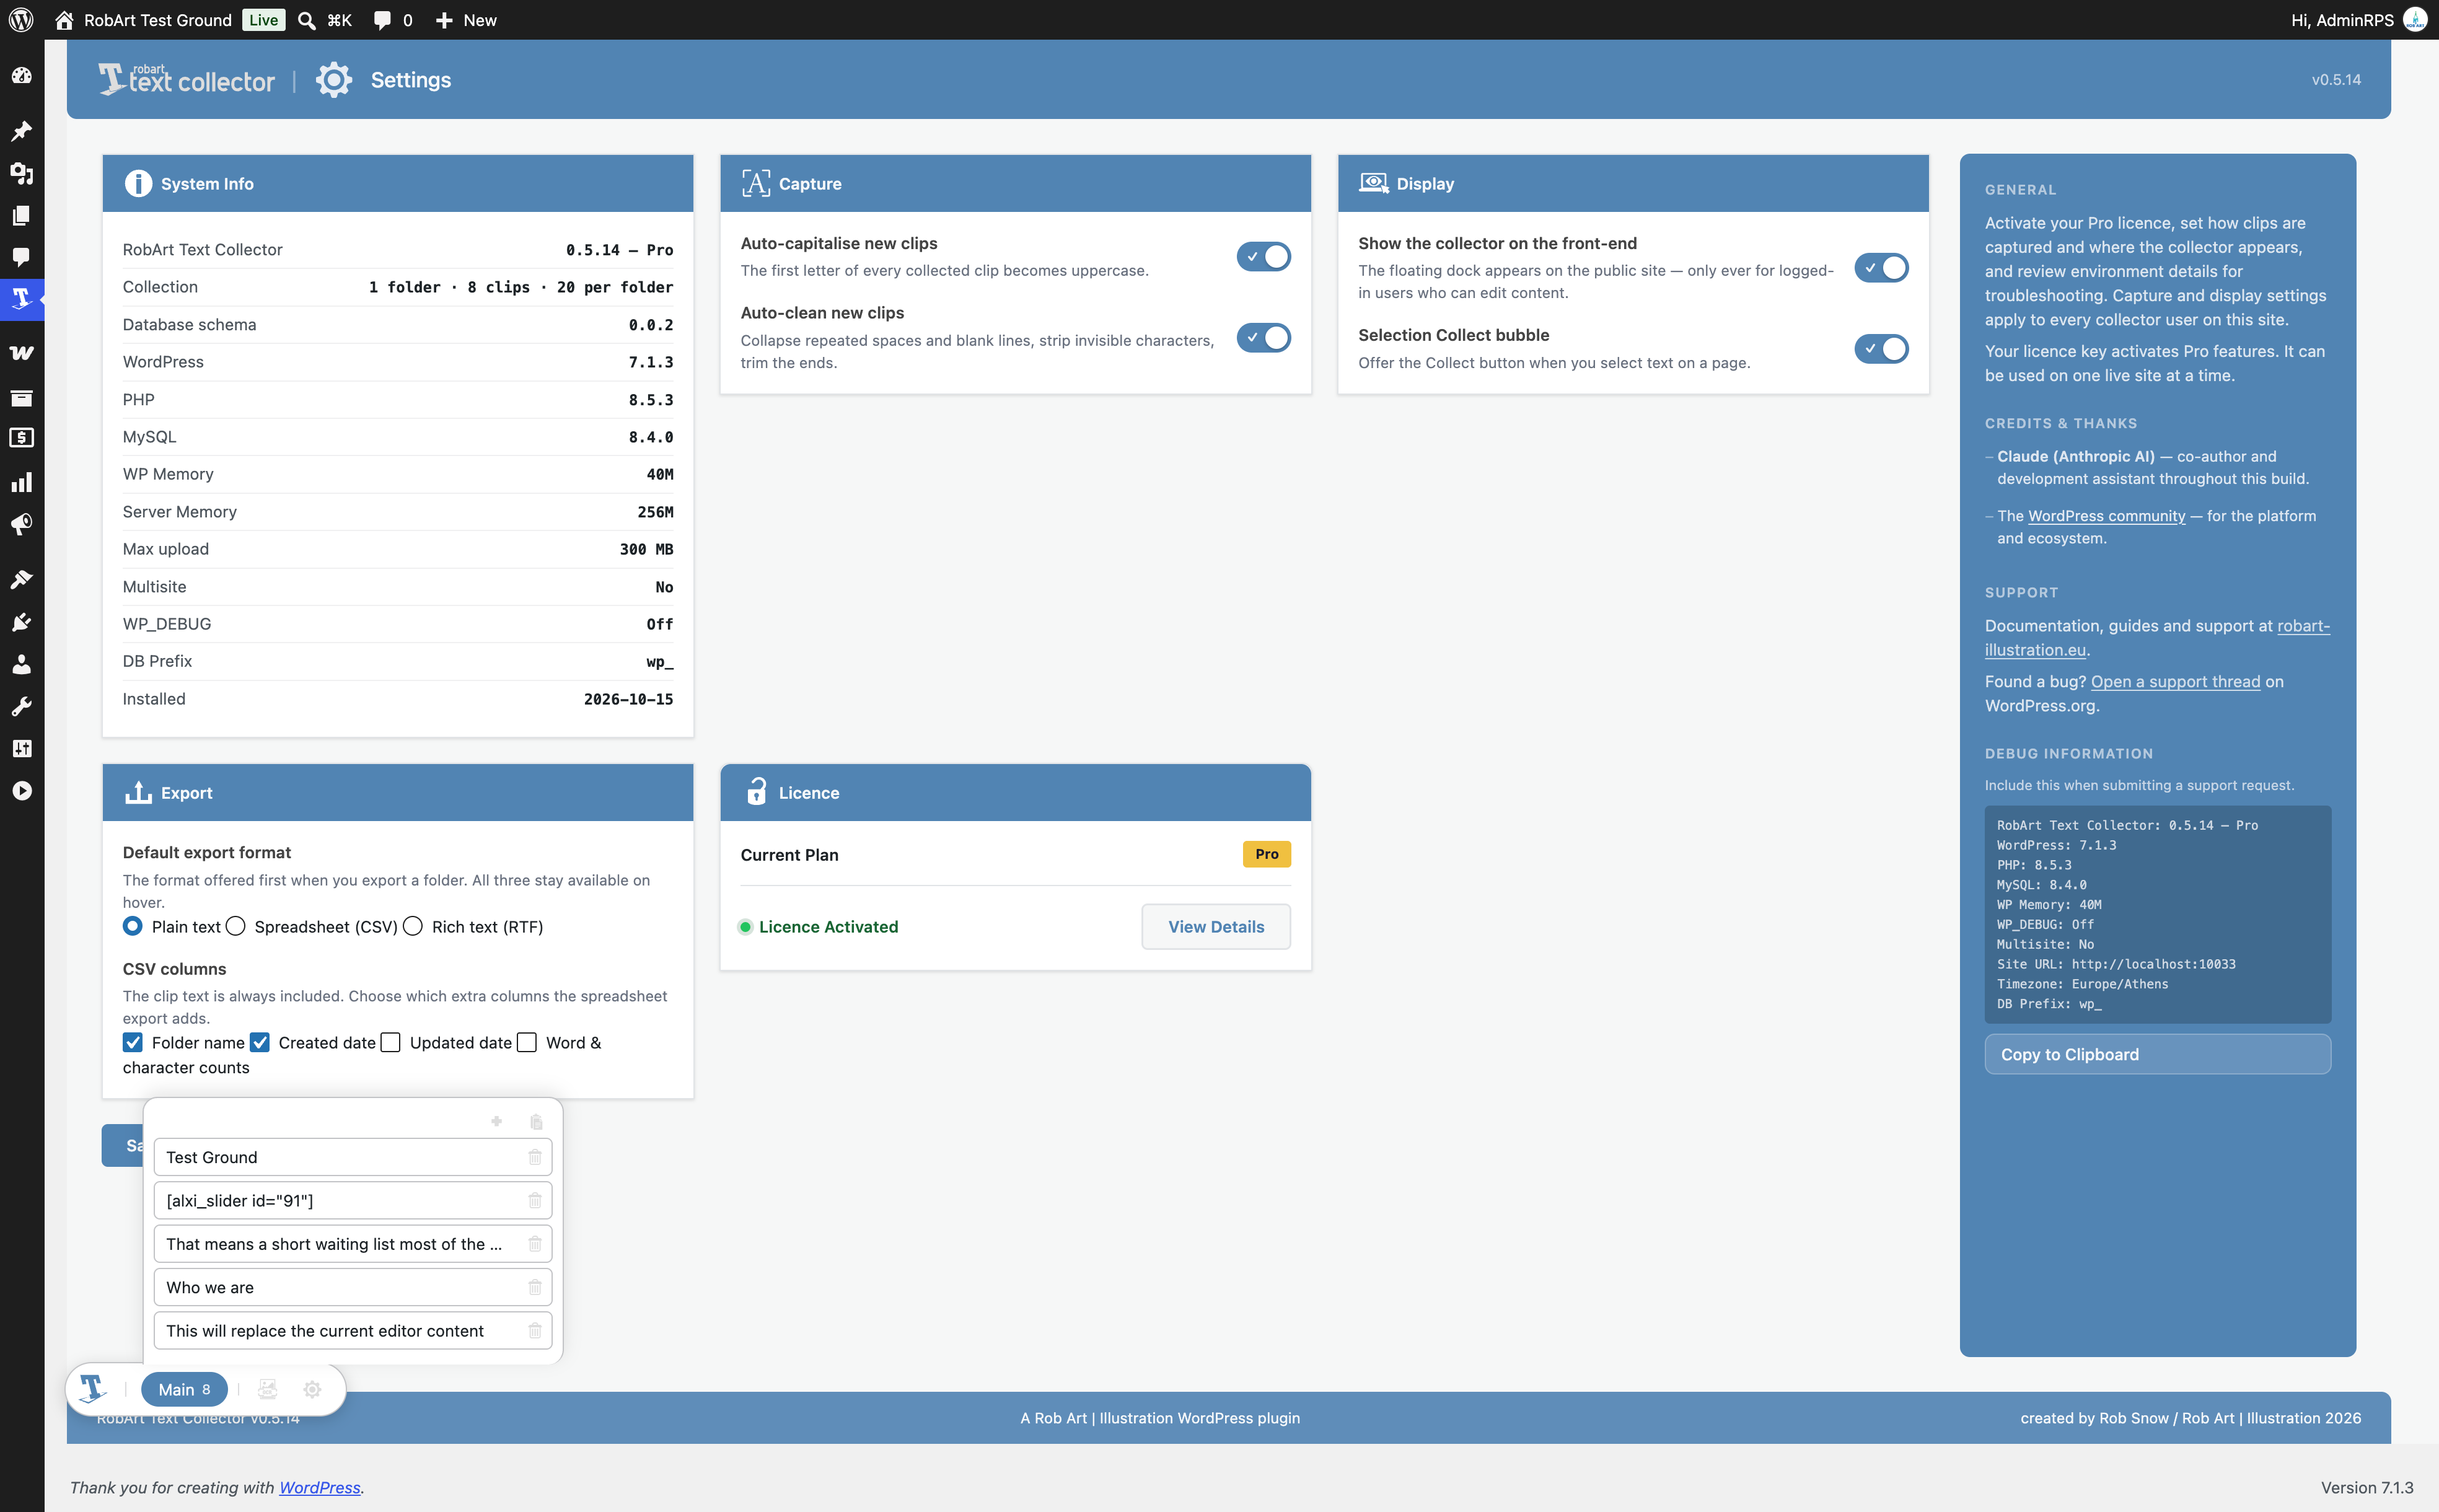Toggle Selection Collect bubble switch
The width and height of the screenshot is (2439, 1512).
[x=1881, y=349]
